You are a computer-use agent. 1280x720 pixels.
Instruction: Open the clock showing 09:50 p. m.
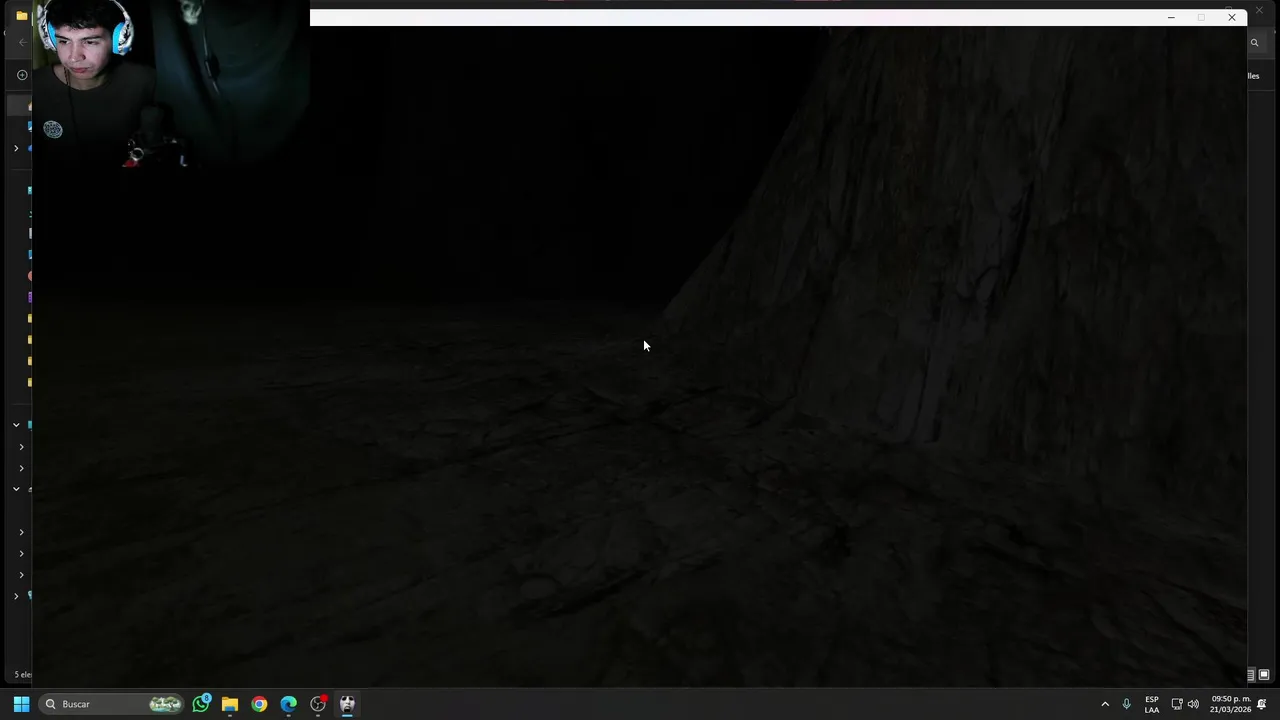click(x=1230, y=704)
